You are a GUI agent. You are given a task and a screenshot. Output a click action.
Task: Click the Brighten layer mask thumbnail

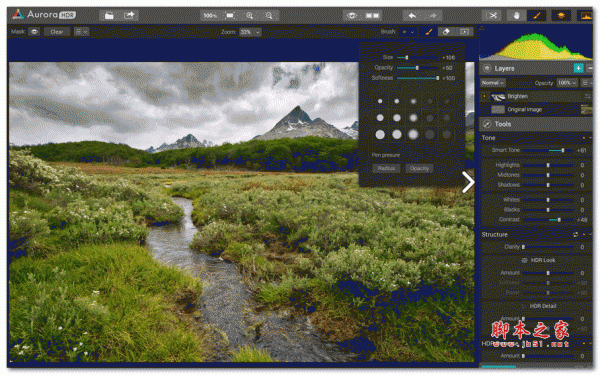click(498, 96)
